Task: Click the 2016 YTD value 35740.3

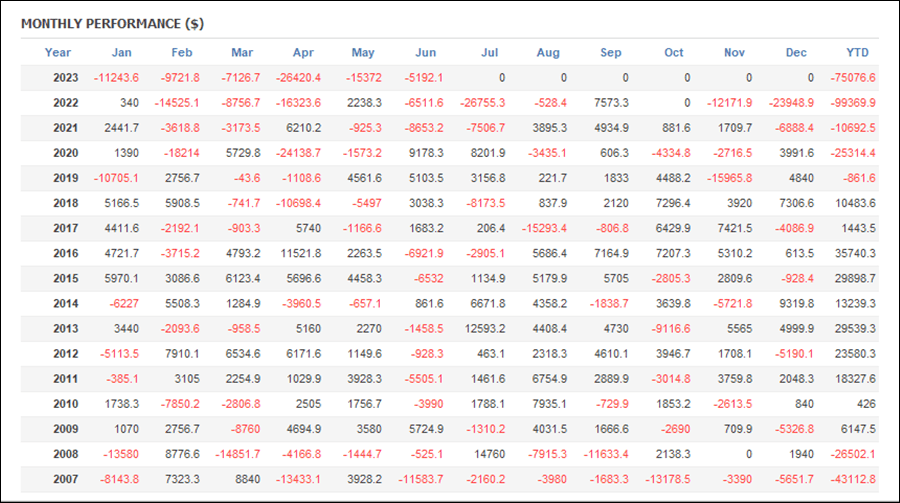Action: pyautogui.click(x=855, y=253)
